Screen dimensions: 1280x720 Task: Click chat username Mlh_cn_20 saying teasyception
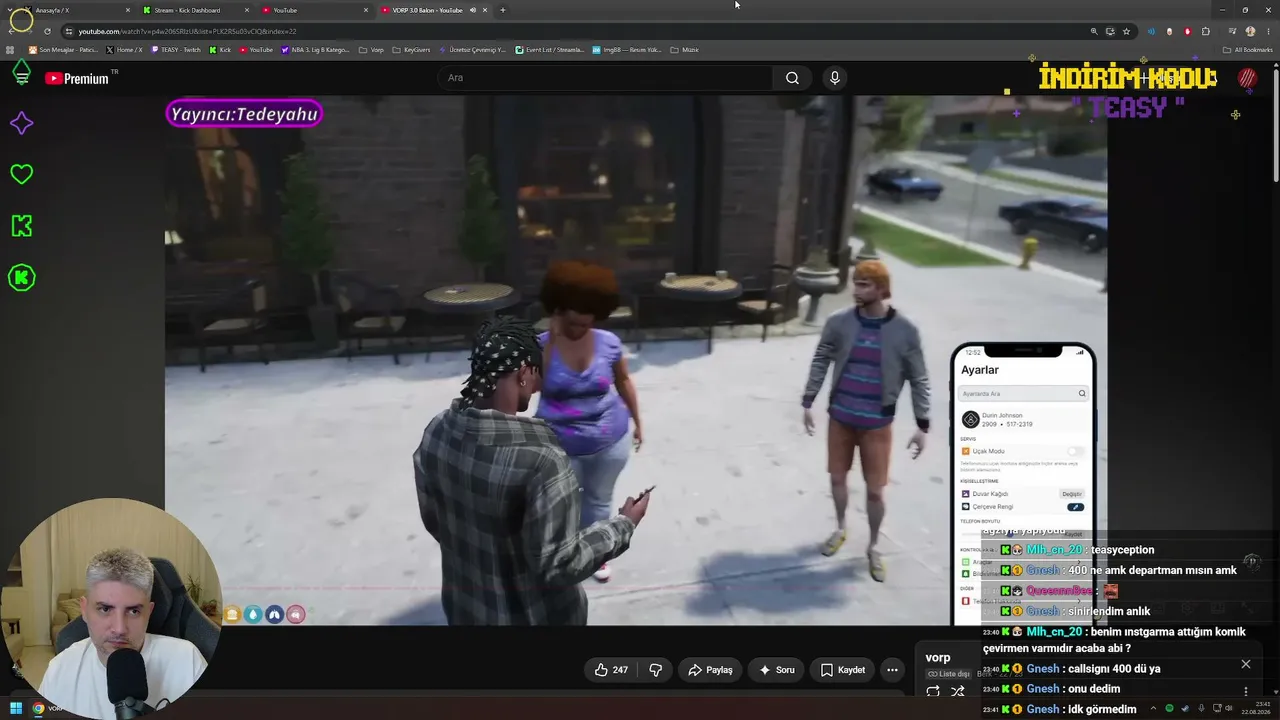point(1055,550)
